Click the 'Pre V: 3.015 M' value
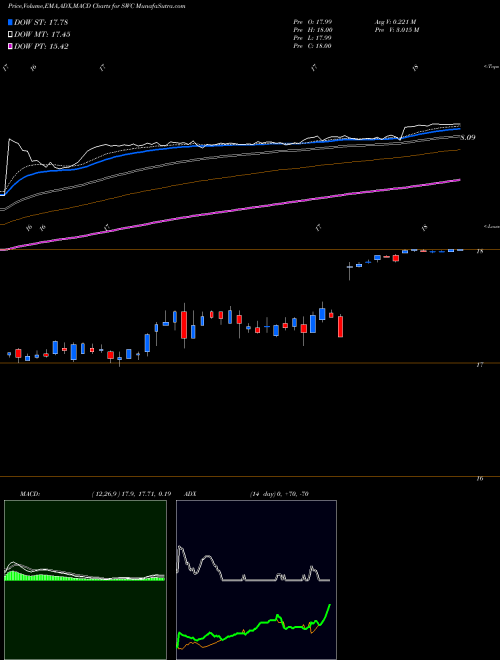 point(396,30)
